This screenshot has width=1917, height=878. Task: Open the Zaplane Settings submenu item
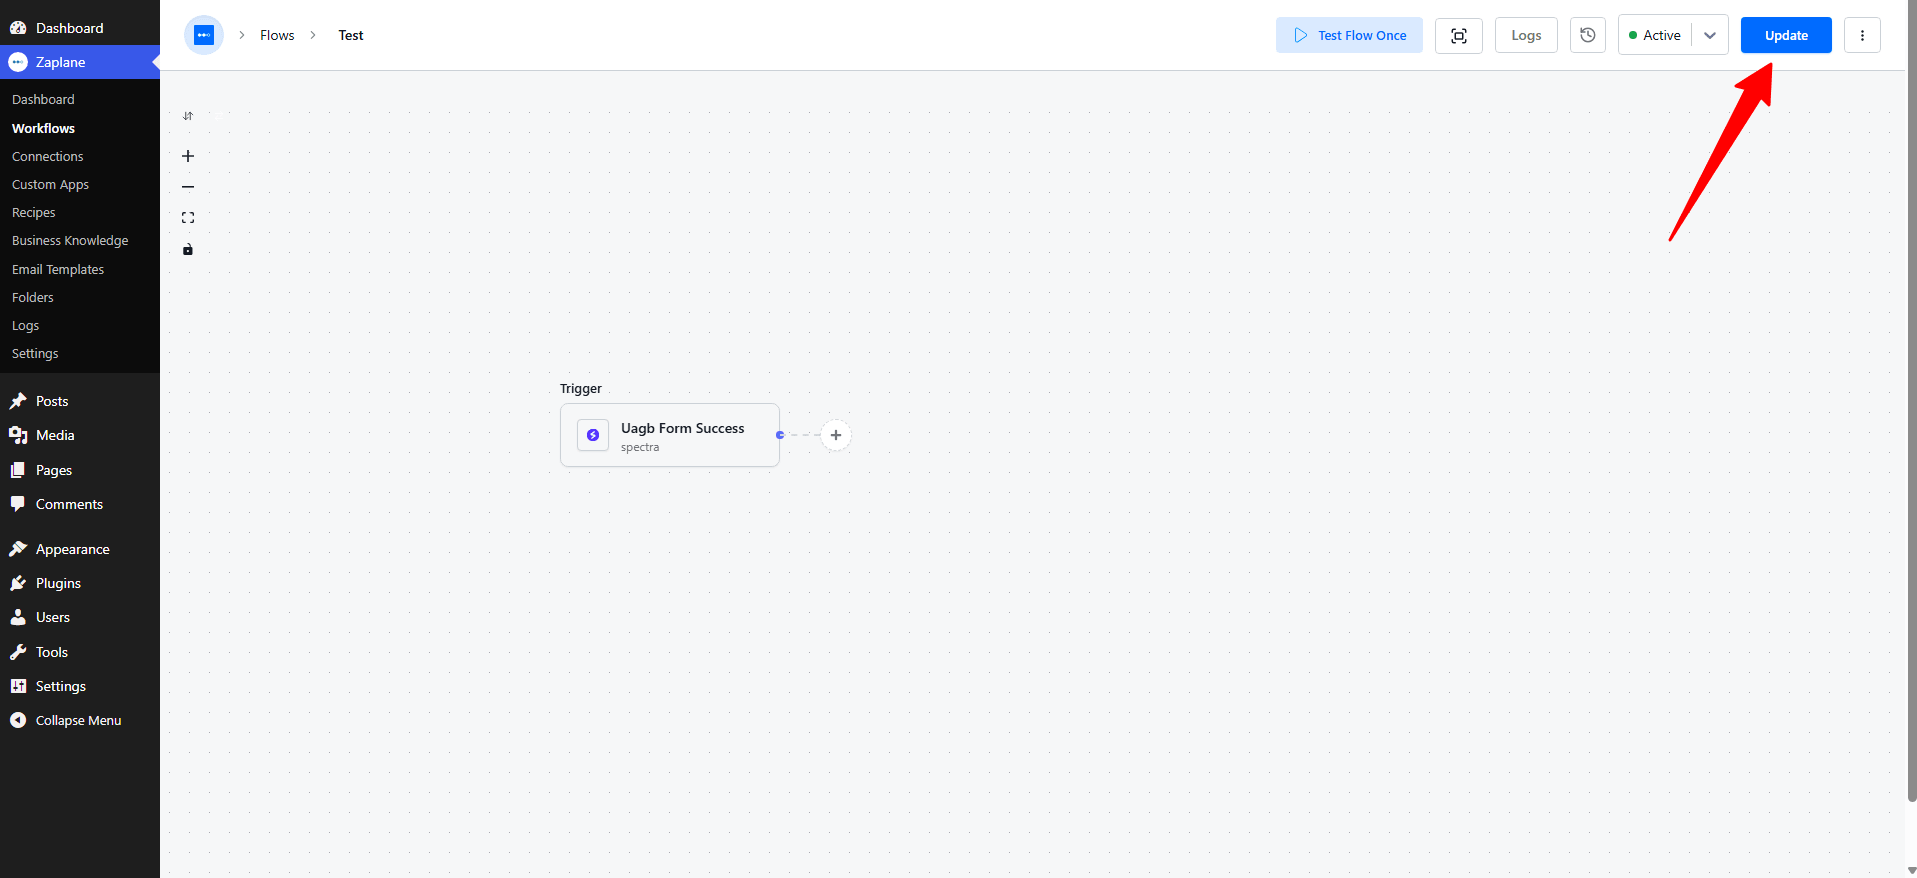point(35,353)
